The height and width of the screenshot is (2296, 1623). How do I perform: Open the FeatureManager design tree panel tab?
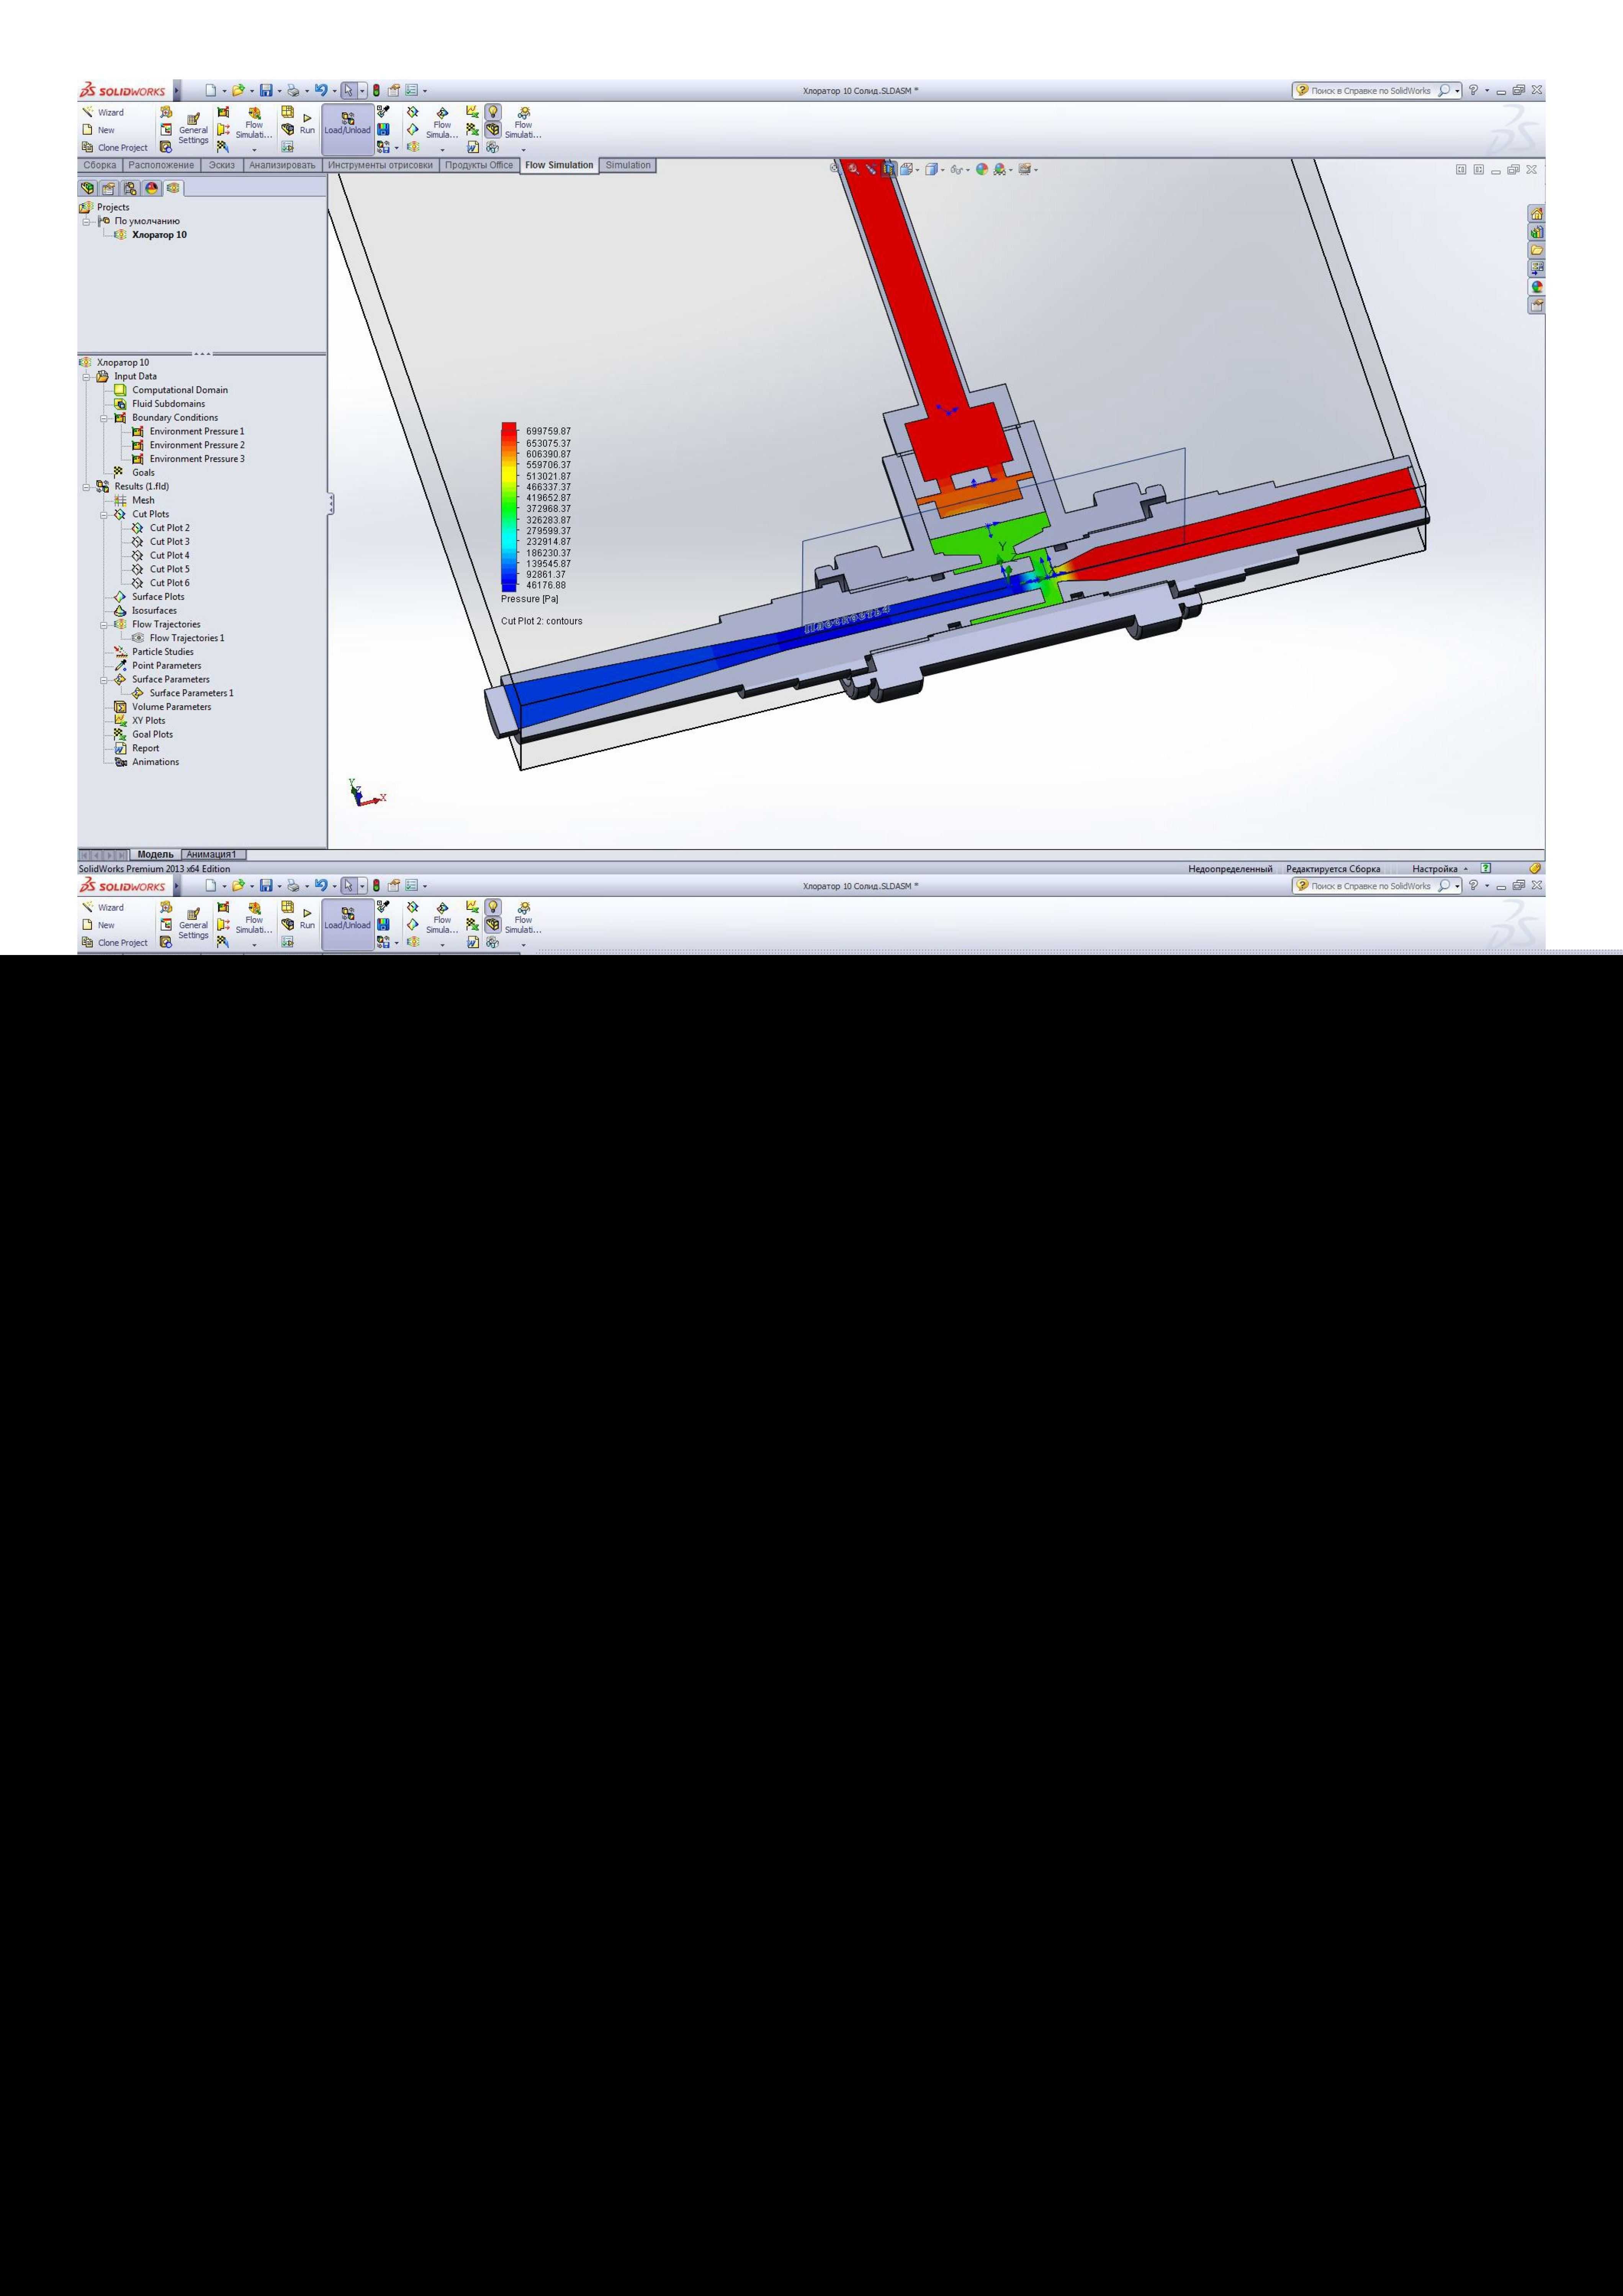pos(88,188)
